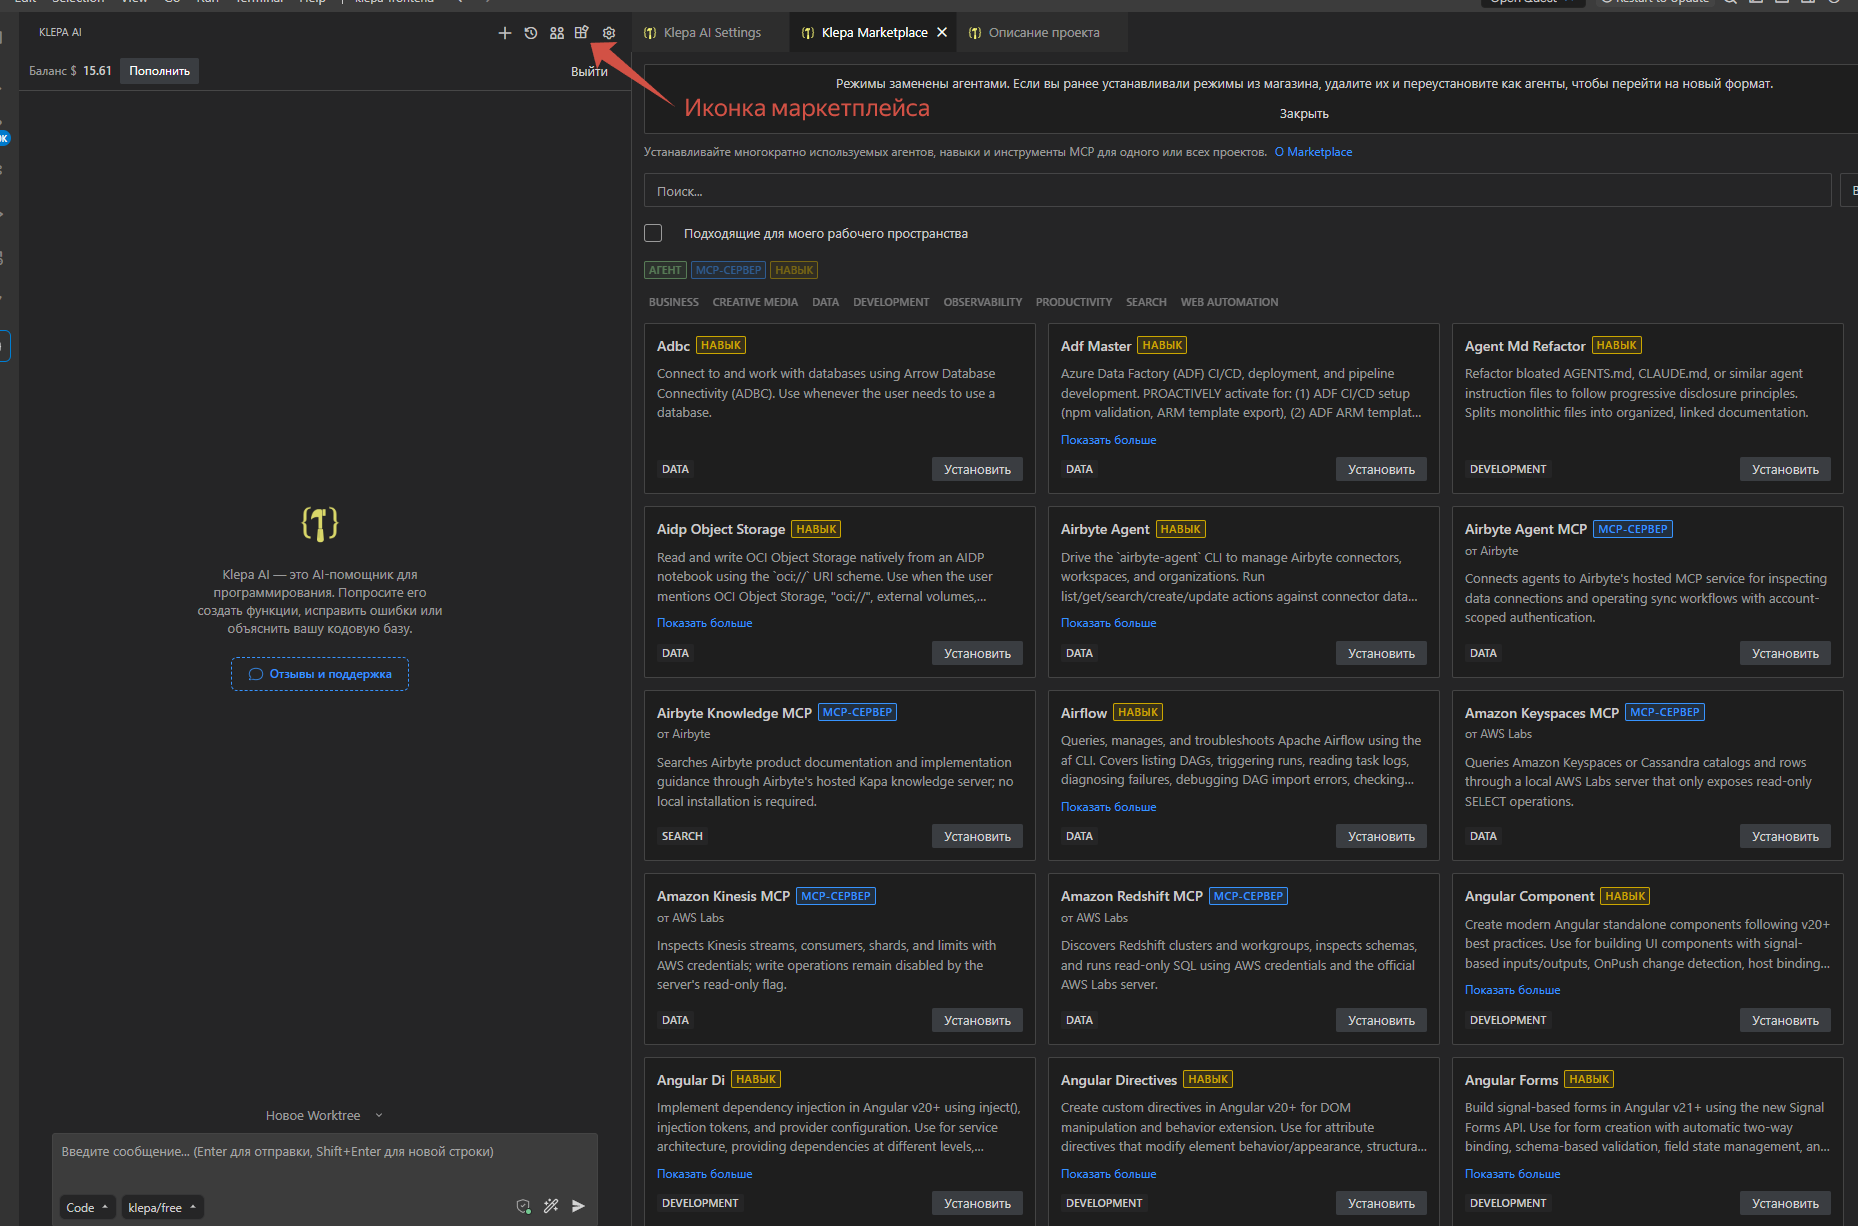Expand Angular Forms description
Image resolution: width=1858 pixels, height=1226 pixels.
click(1512, 1174)
